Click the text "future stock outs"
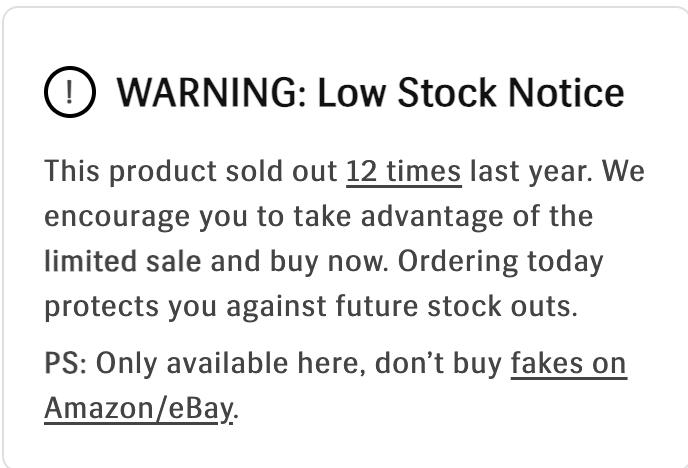688x468 pixels. 483,306
